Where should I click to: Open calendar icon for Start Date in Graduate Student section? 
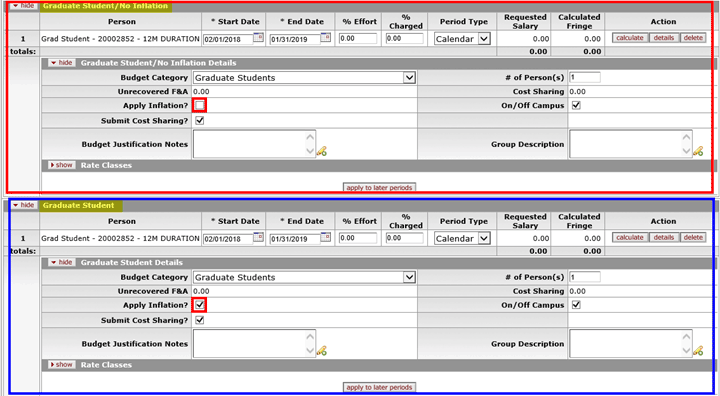259,238
